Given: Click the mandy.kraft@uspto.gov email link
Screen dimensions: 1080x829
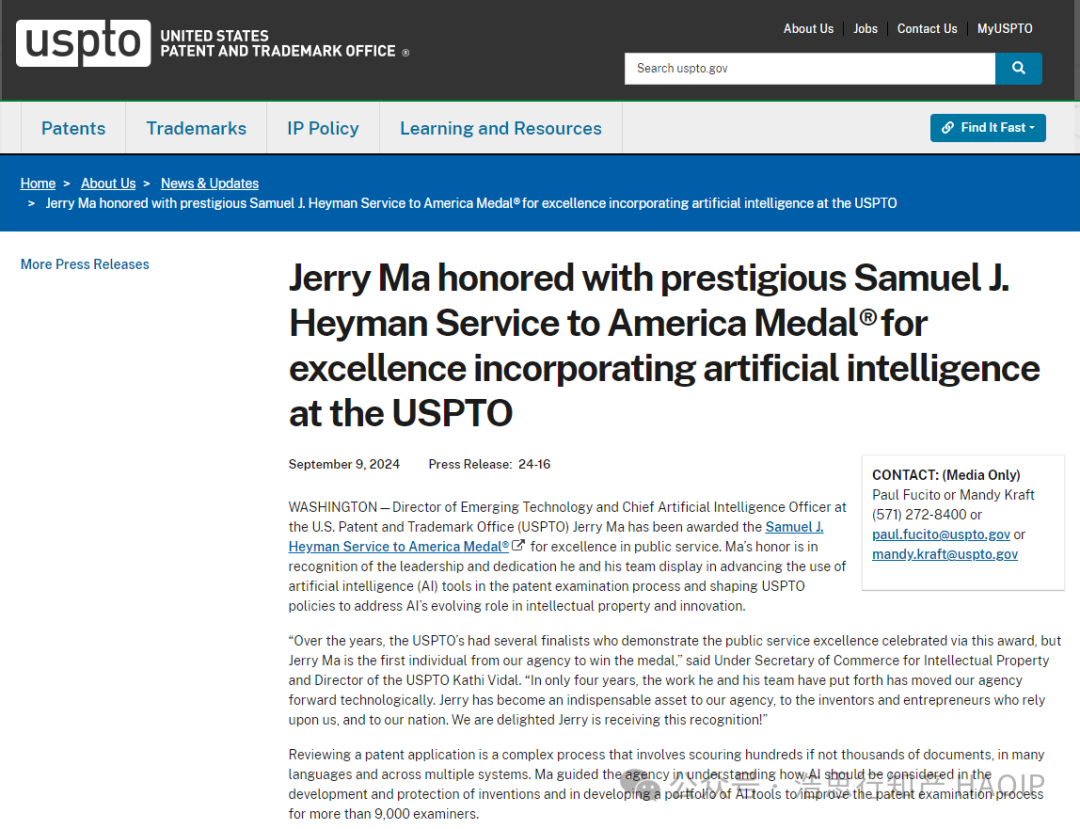Looking at the screenshot, I should pyautogui.click(x=944, y=554).
